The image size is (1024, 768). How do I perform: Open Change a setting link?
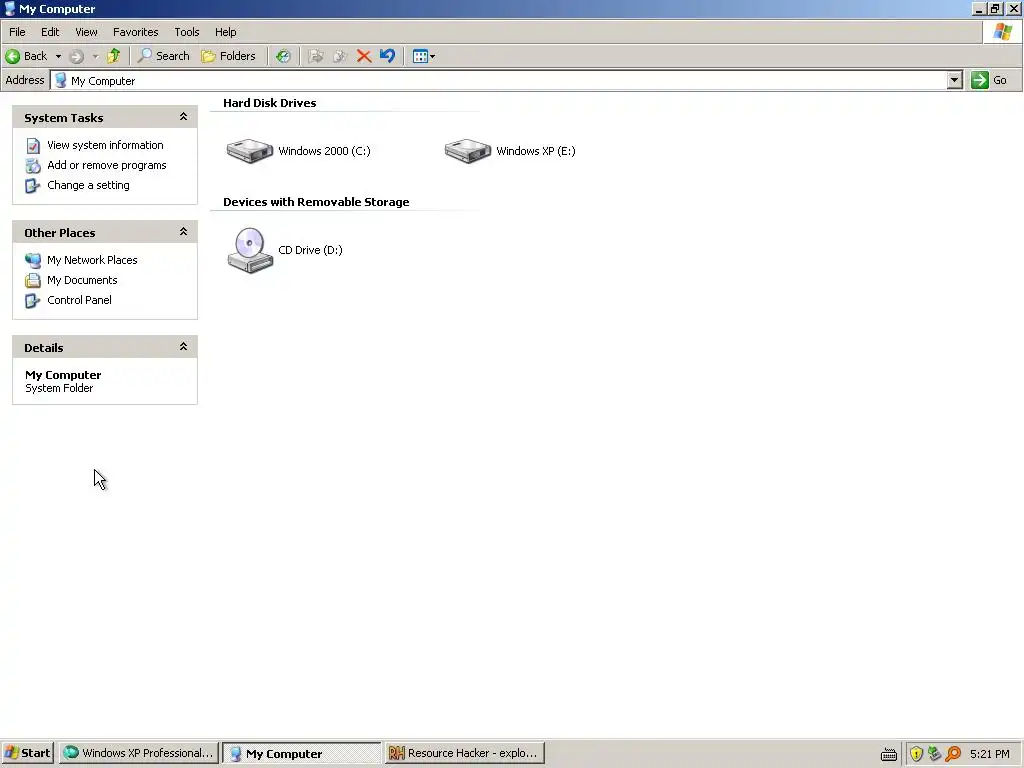(x=88, y=185)
